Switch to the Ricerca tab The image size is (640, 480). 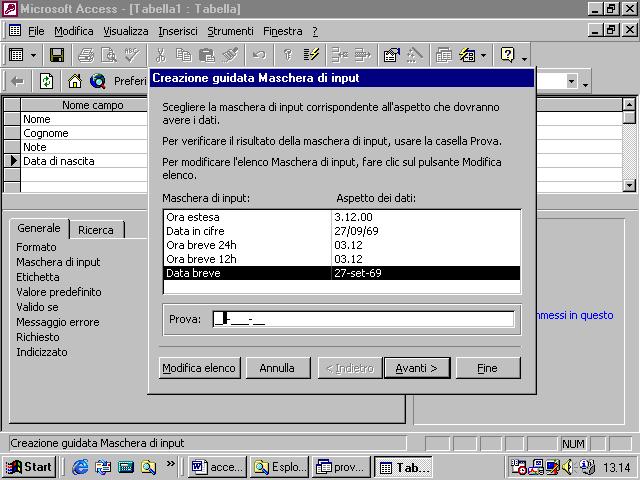click(x=96, y=230)
